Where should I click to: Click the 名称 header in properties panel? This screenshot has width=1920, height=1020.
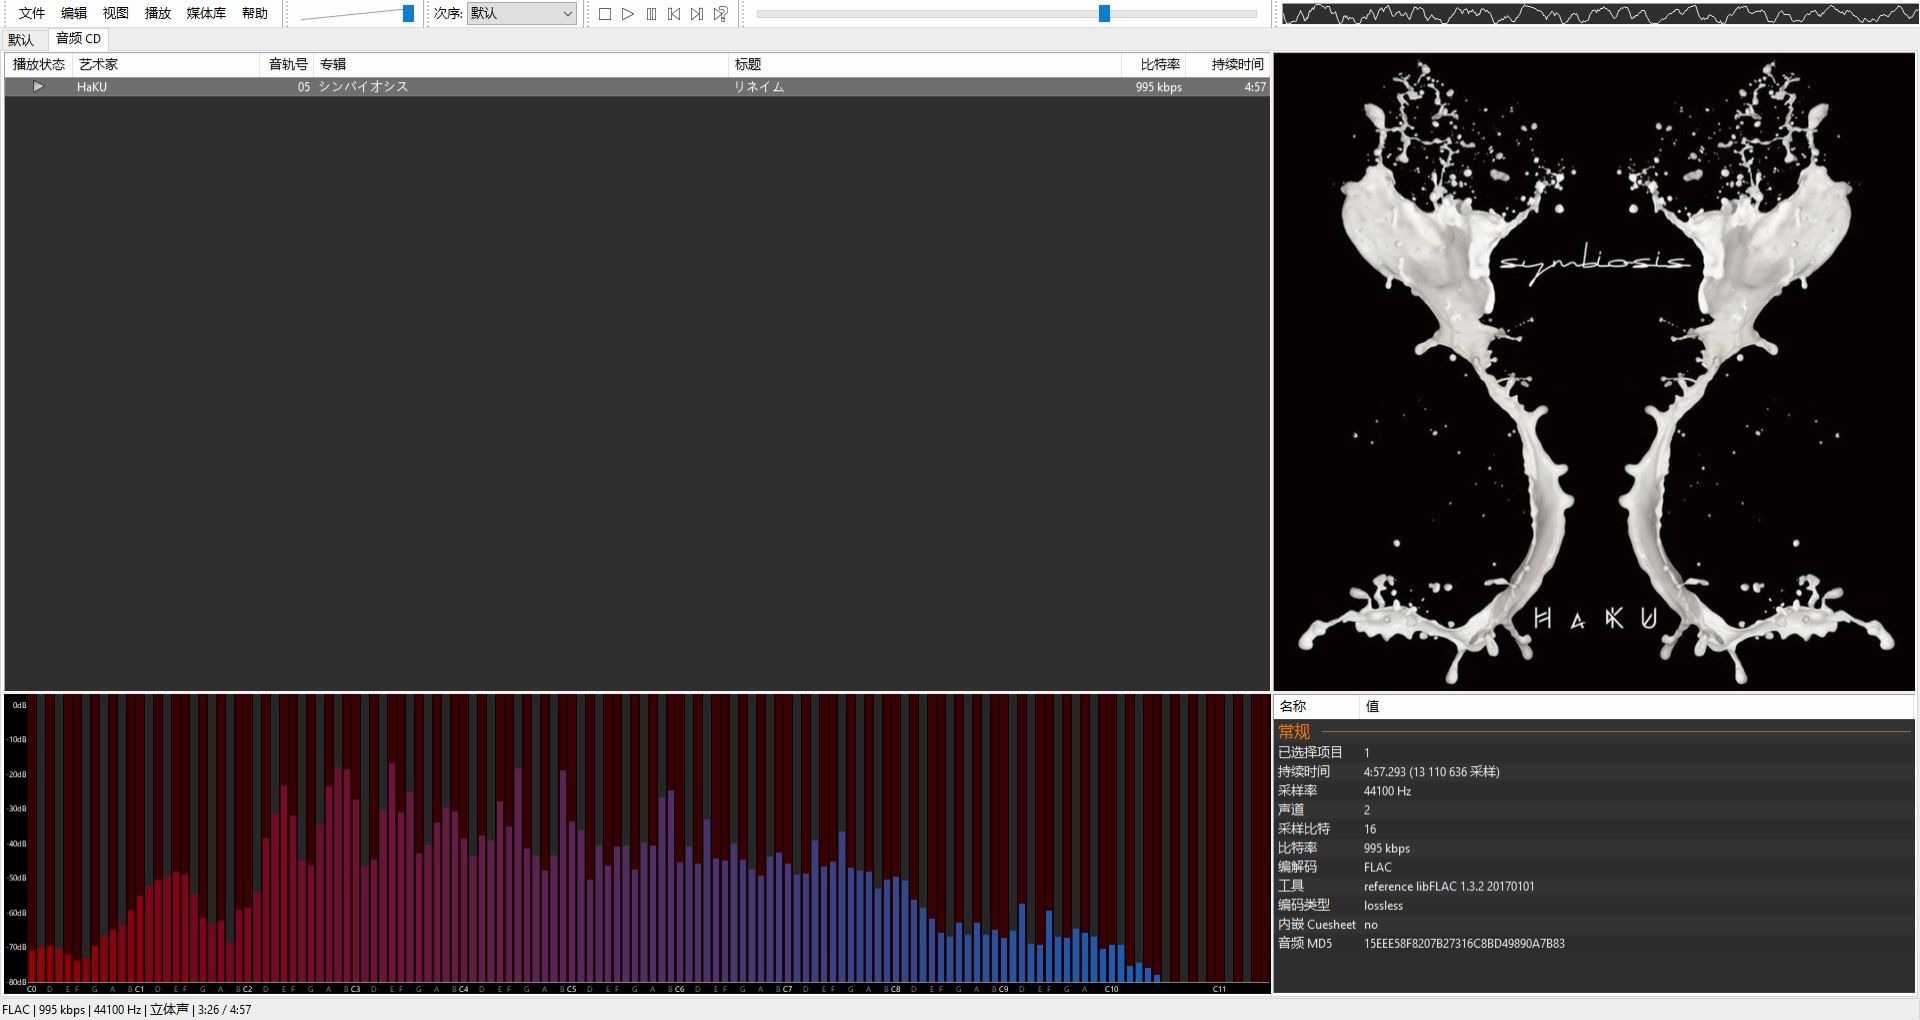click(x=1317, y=706)
